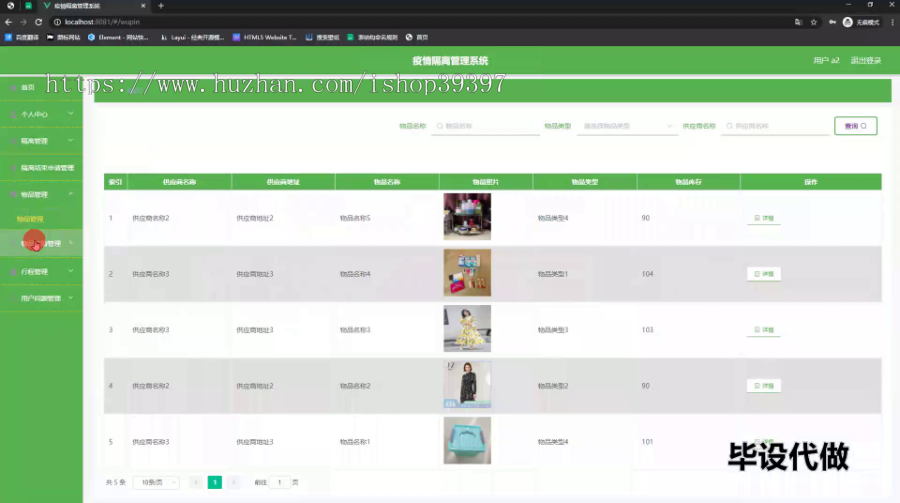Click the go-to page number field
This screenshot has height=503, width=900.
(280, 482)
